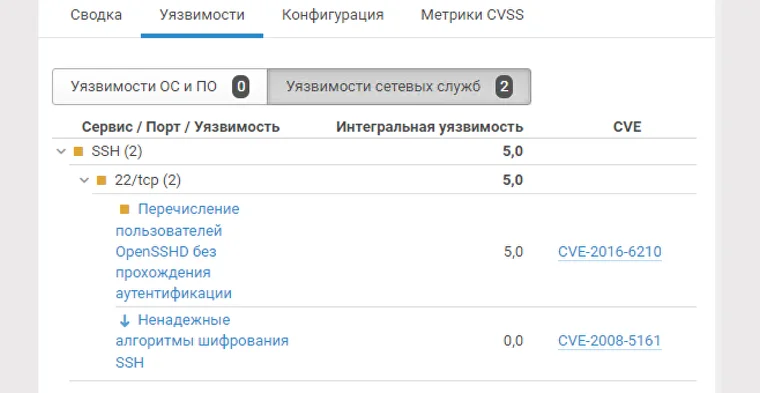
Task: Open the CVE-2016-6210 link
Action: click(610, 252)
